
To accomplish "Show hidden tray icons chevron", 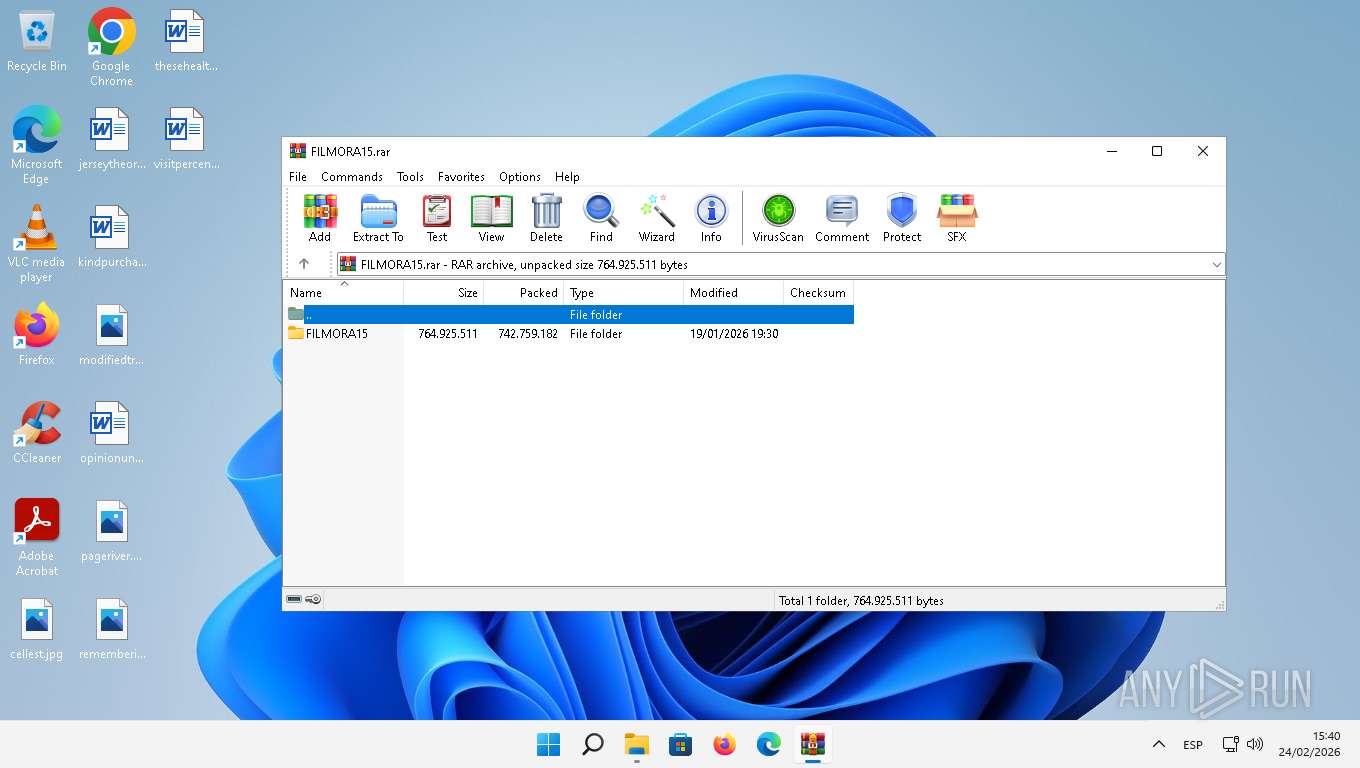I will click(1158, 744).
